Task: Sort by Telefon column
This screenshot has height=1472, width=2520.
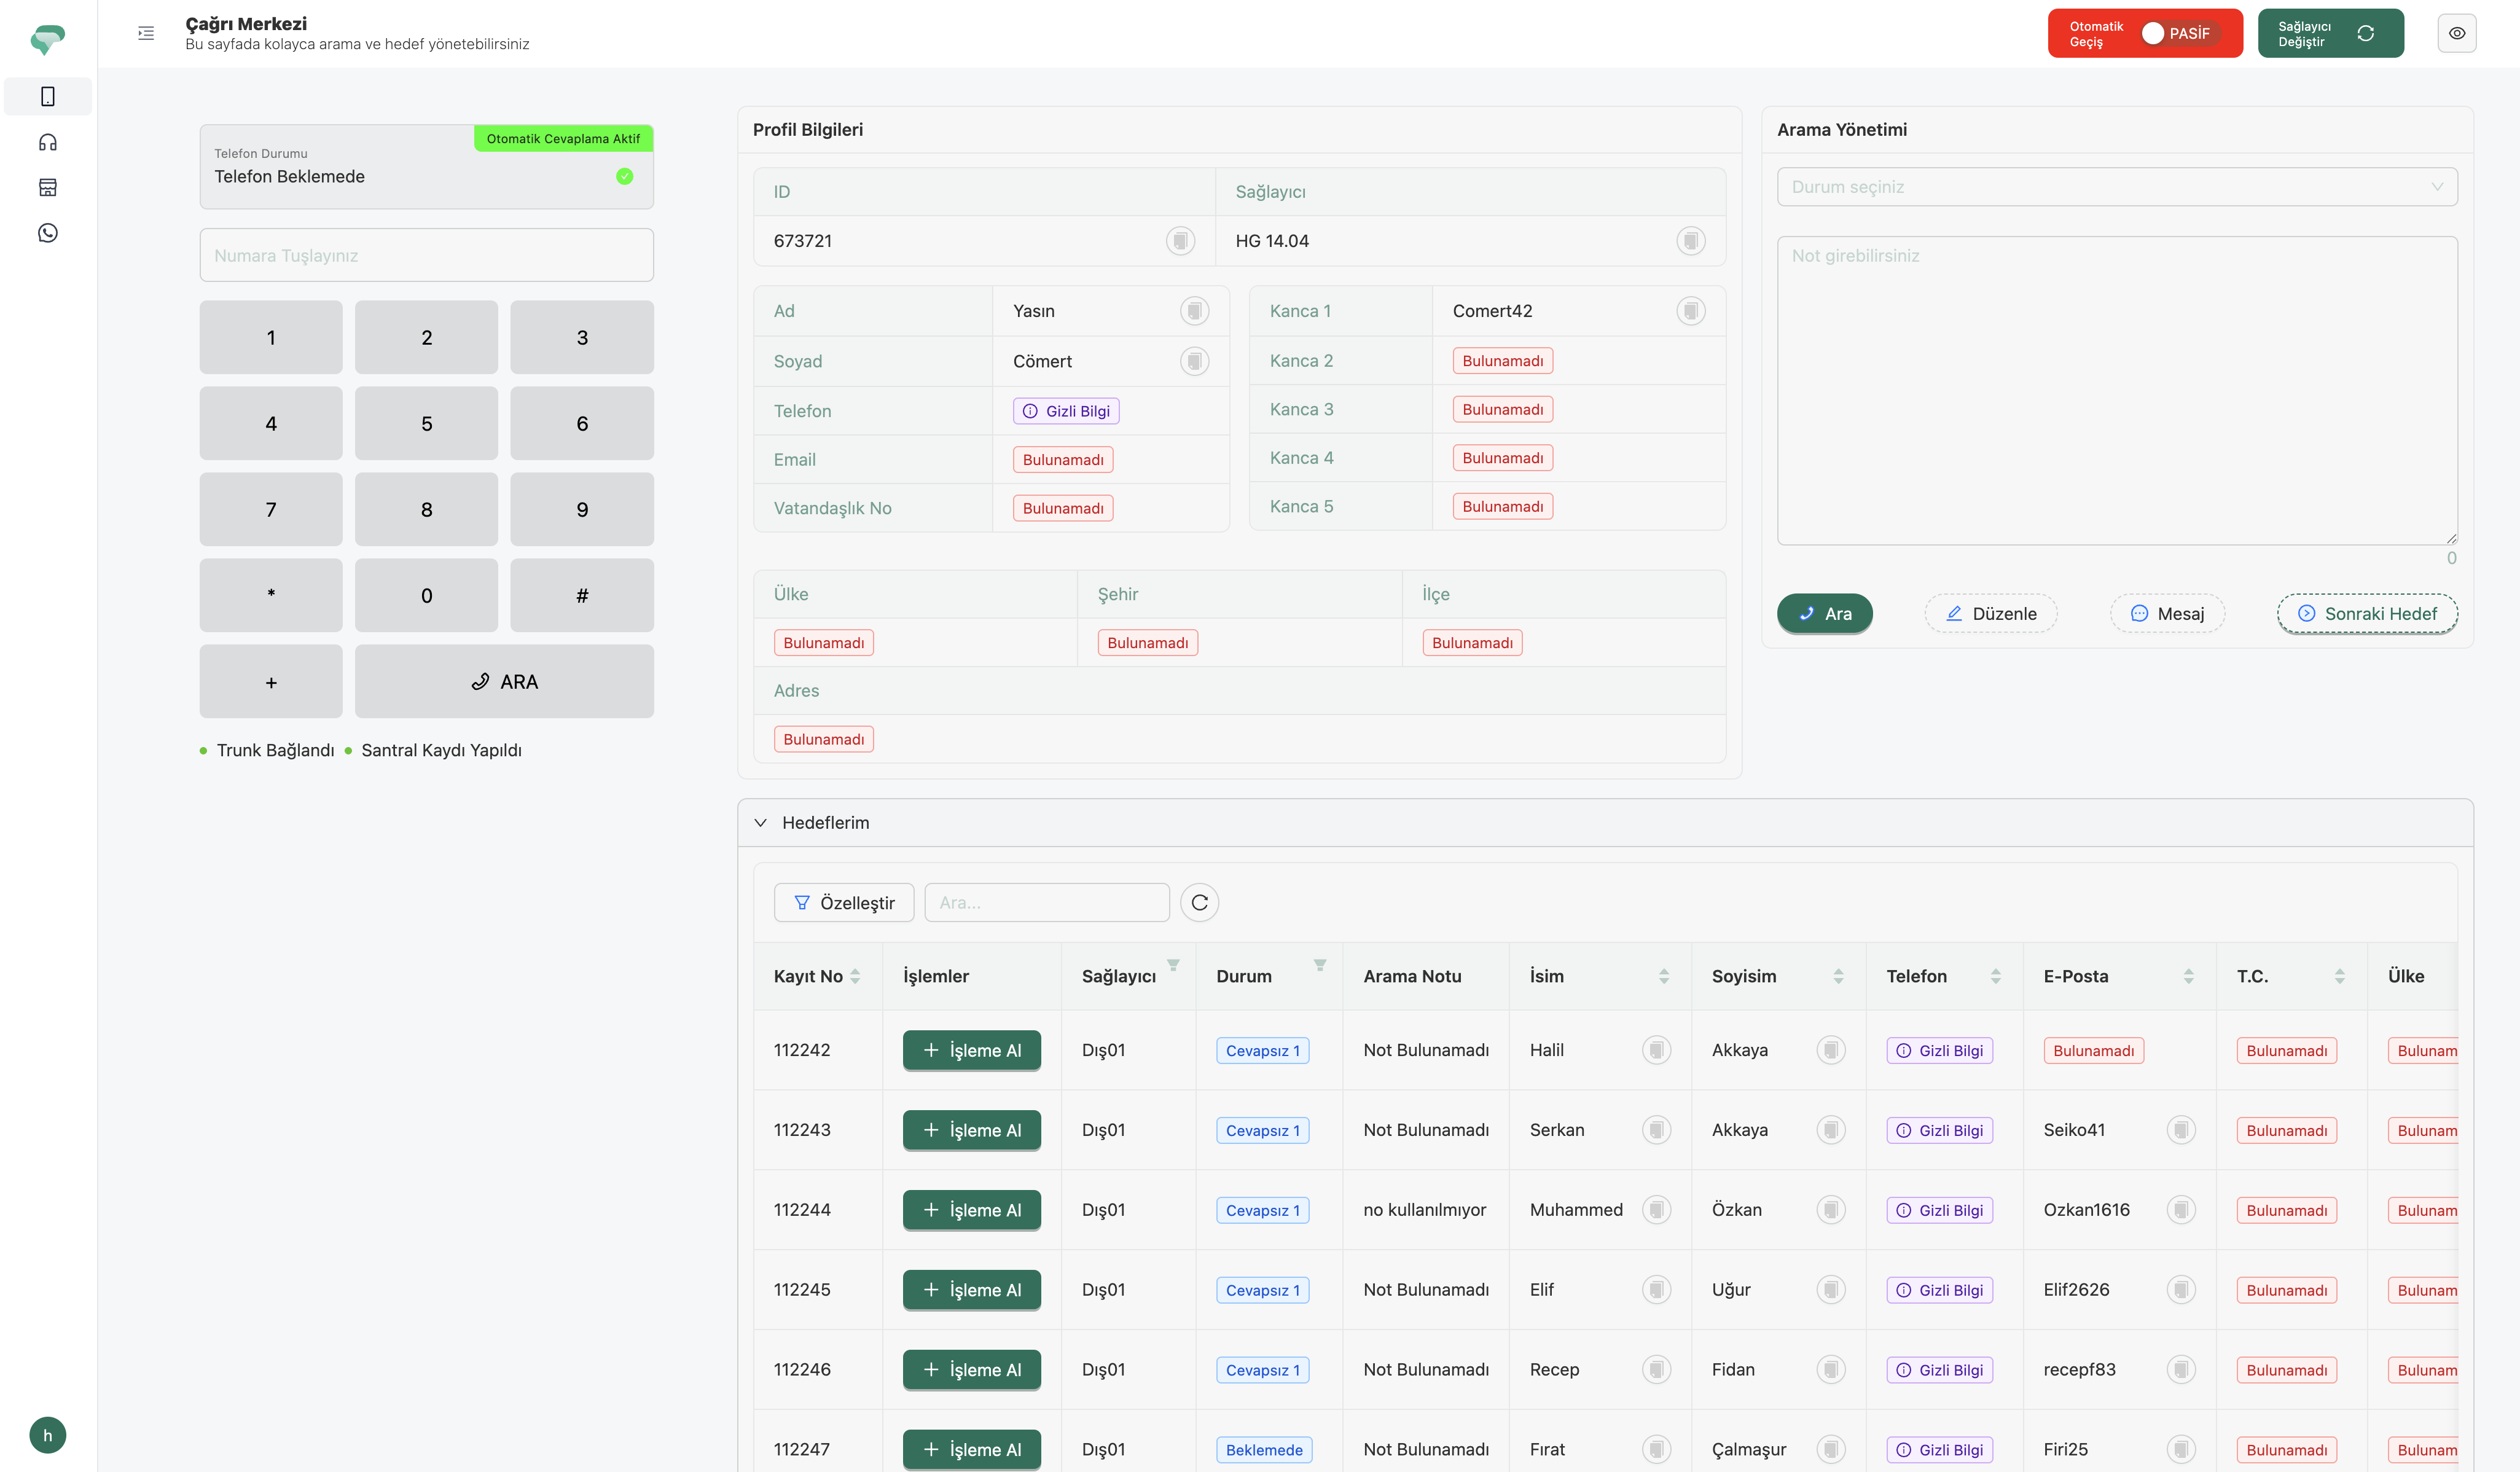Action: point(1995,976)
